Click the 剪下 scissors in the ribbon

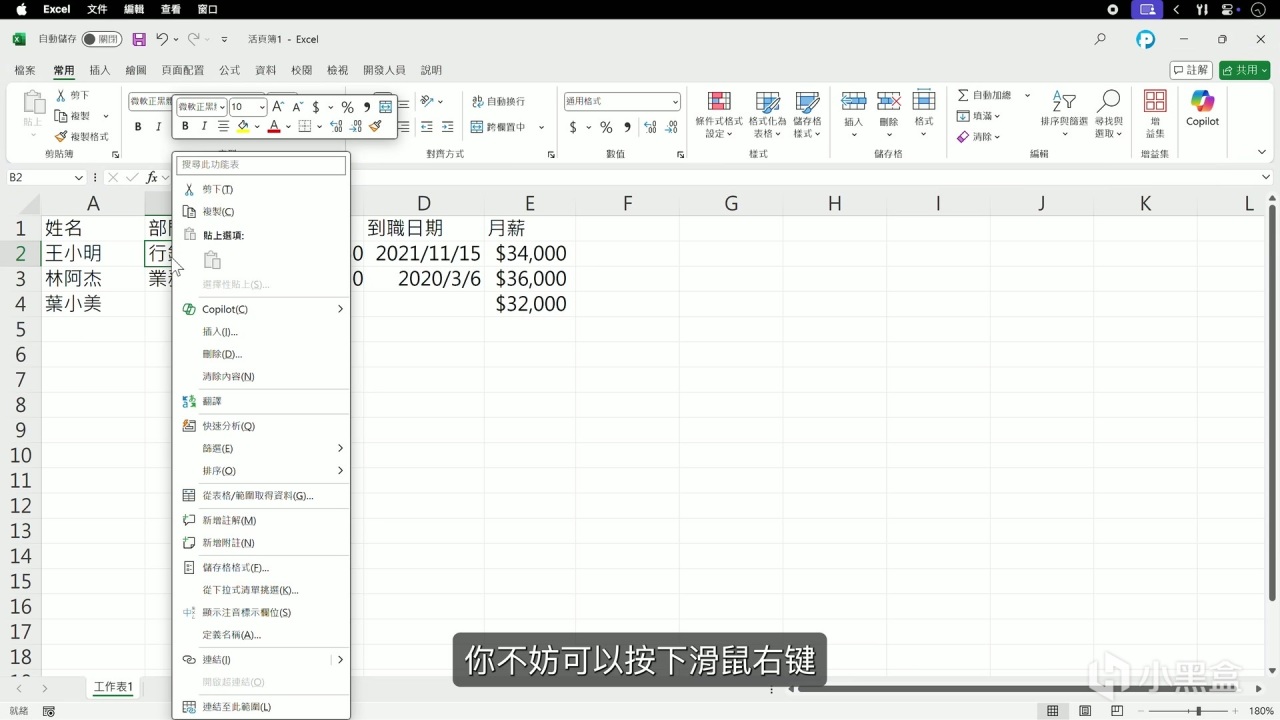pyautogui.click(x=73, y=95)
